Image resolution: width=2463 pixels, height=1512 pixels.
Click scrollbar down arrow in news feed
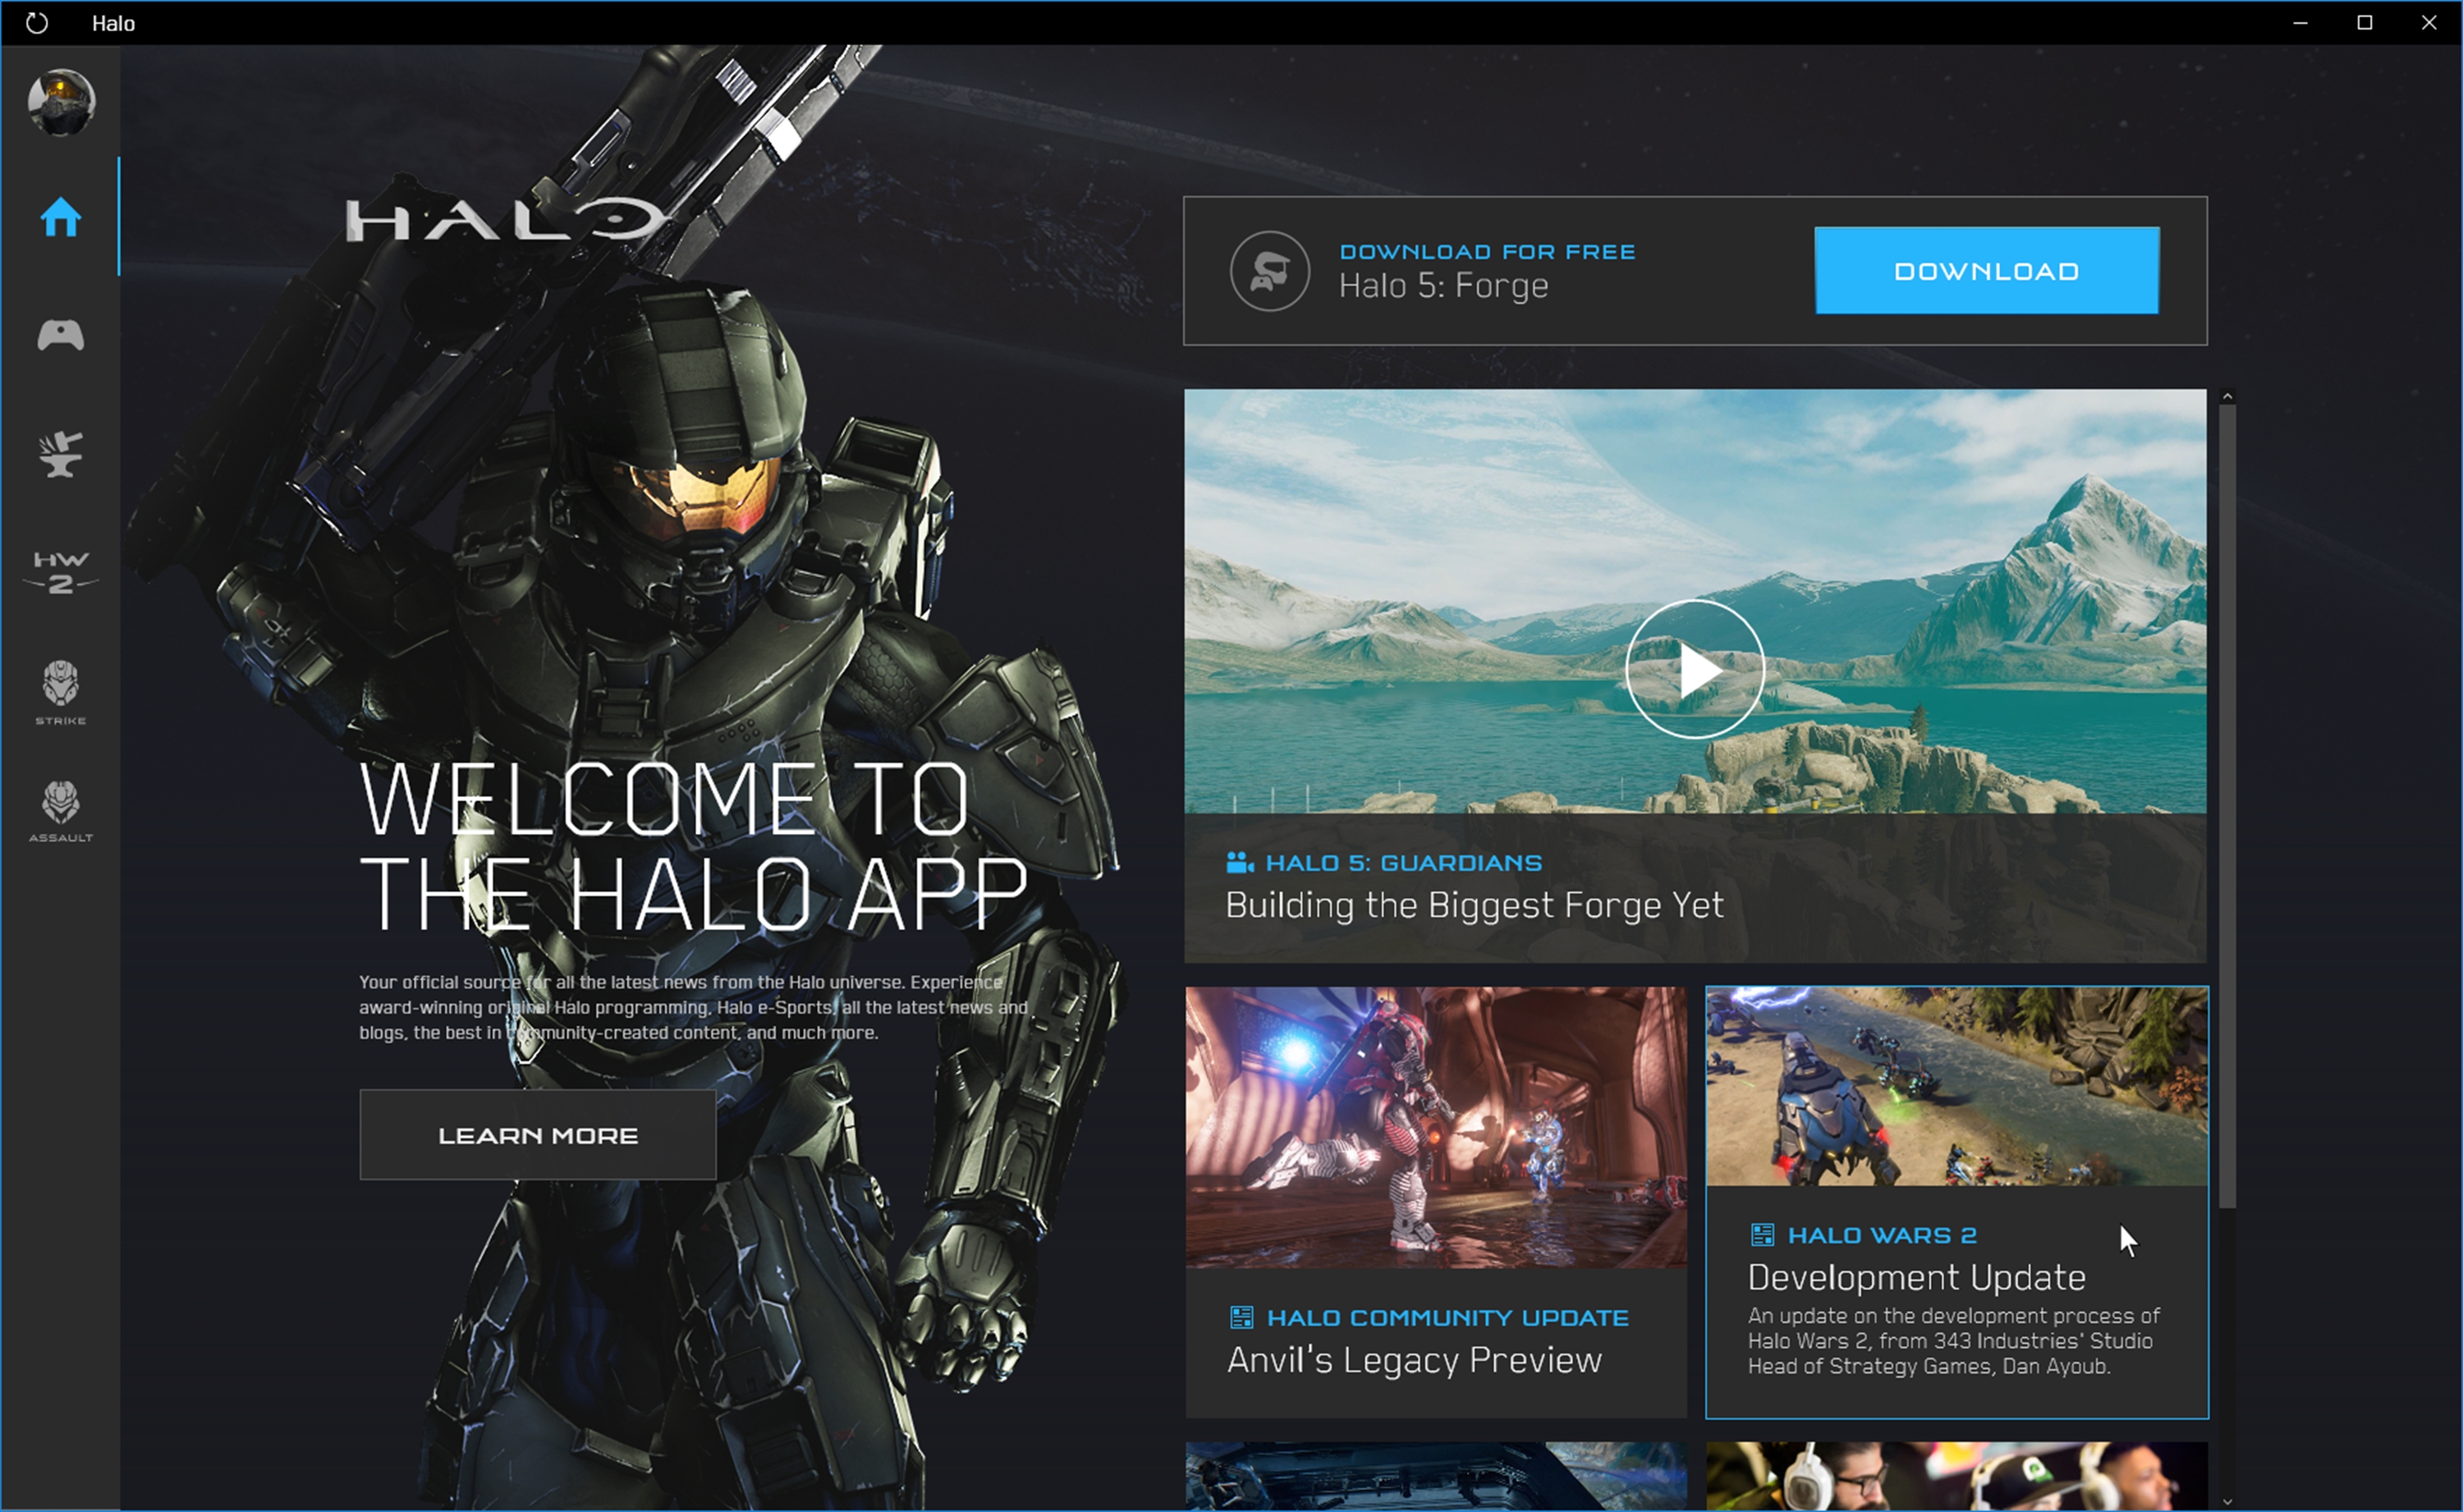(x=2227, y=1501)
